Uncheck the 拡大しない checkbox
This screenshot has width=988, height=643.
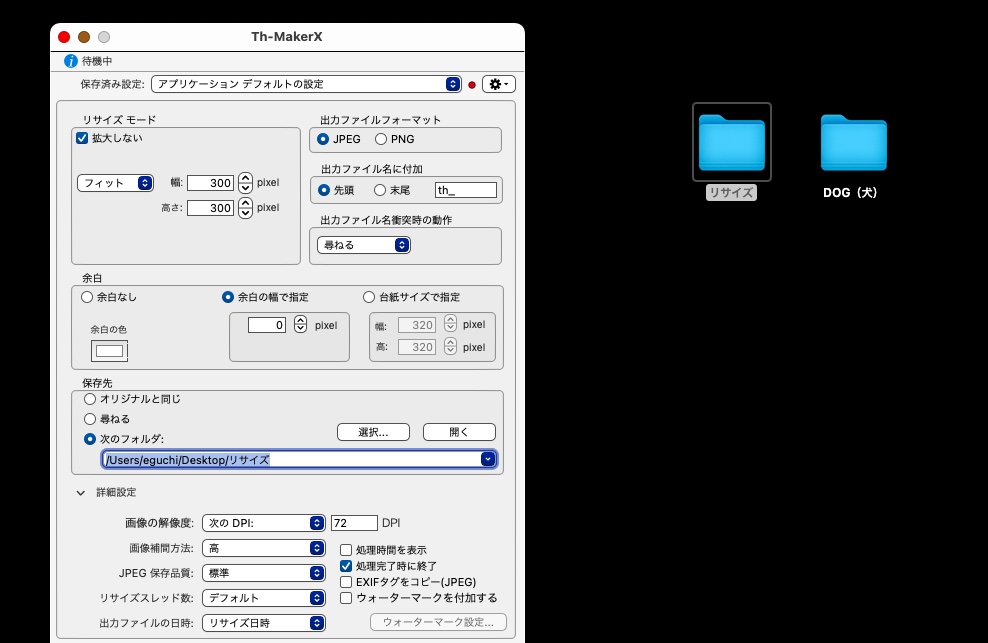point(83,138)
